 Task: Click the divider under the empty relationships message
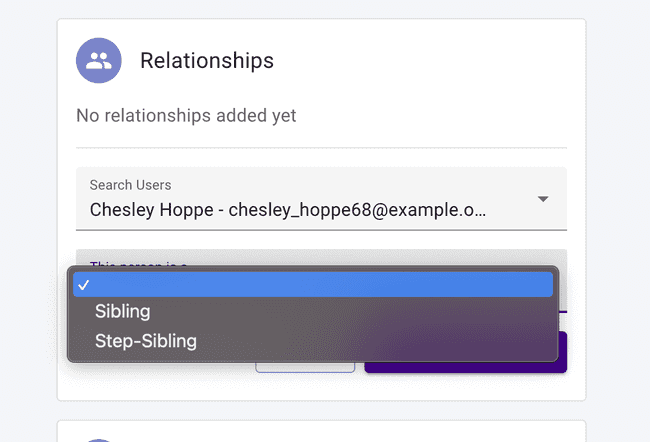(x=321, y=148)
